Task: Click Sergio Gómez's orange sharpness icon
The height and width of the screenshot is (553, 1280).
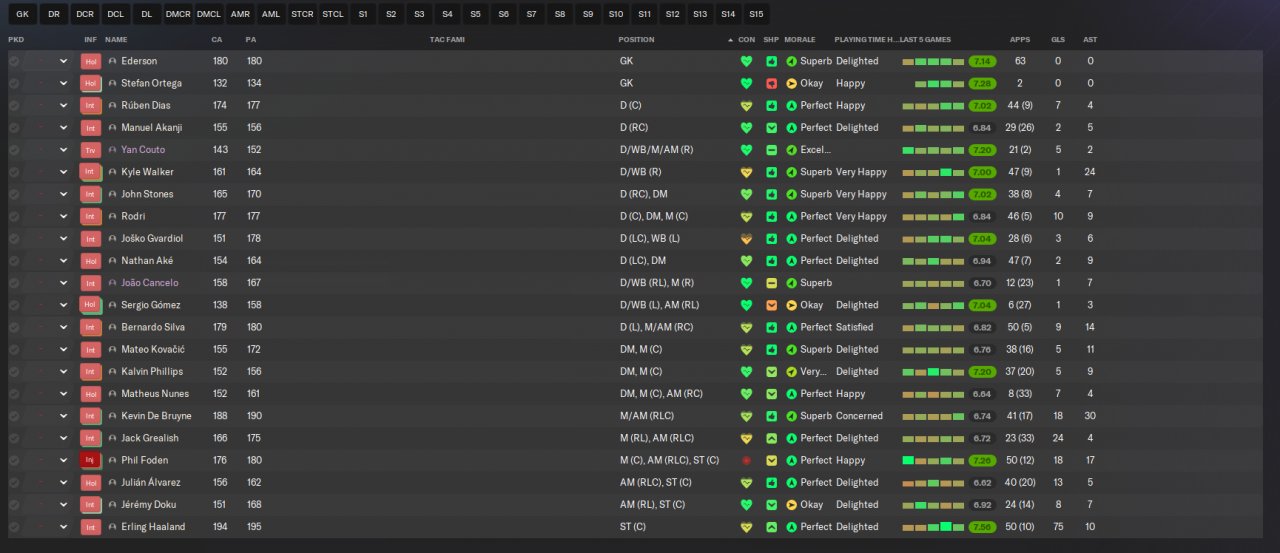Action: [x=771, y=305]
